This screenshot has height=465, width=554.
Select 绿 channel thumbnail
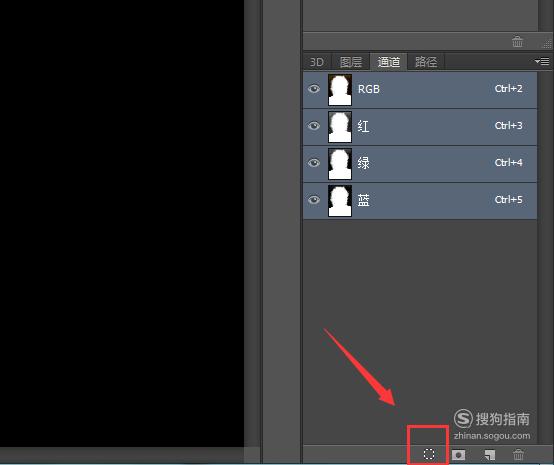340,164
